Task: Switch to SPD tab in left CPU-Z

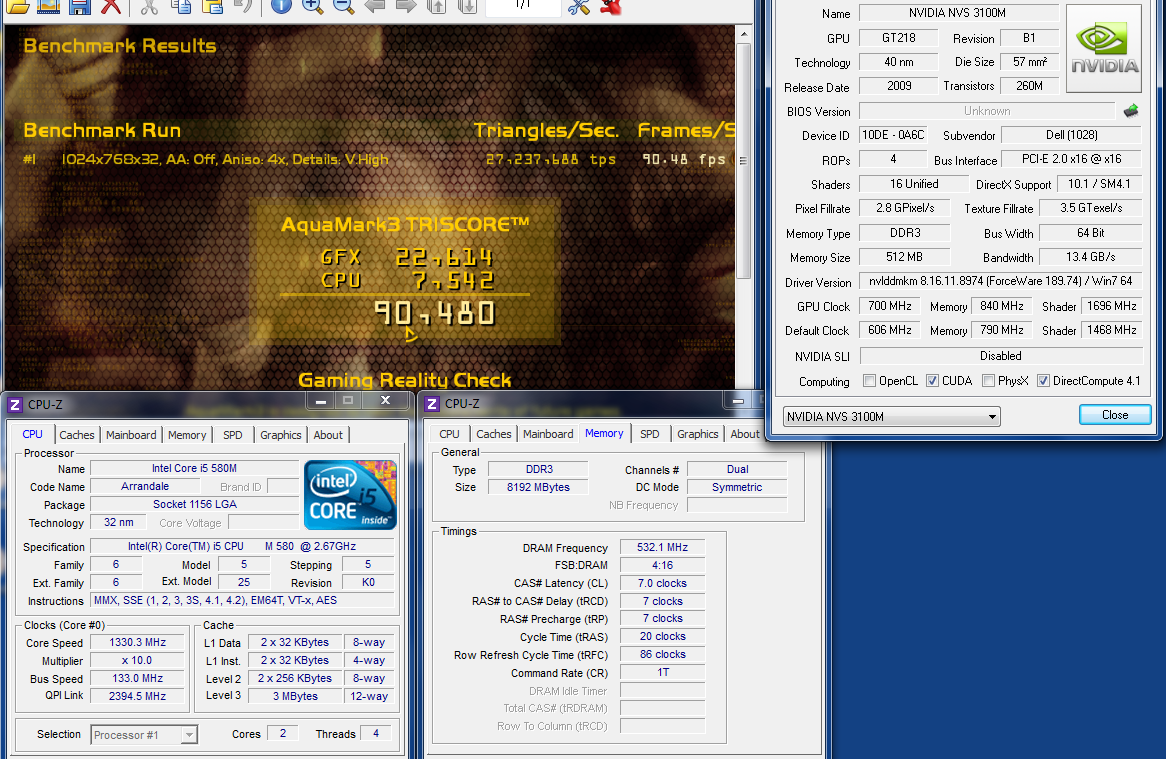Action: click(233, 435)
